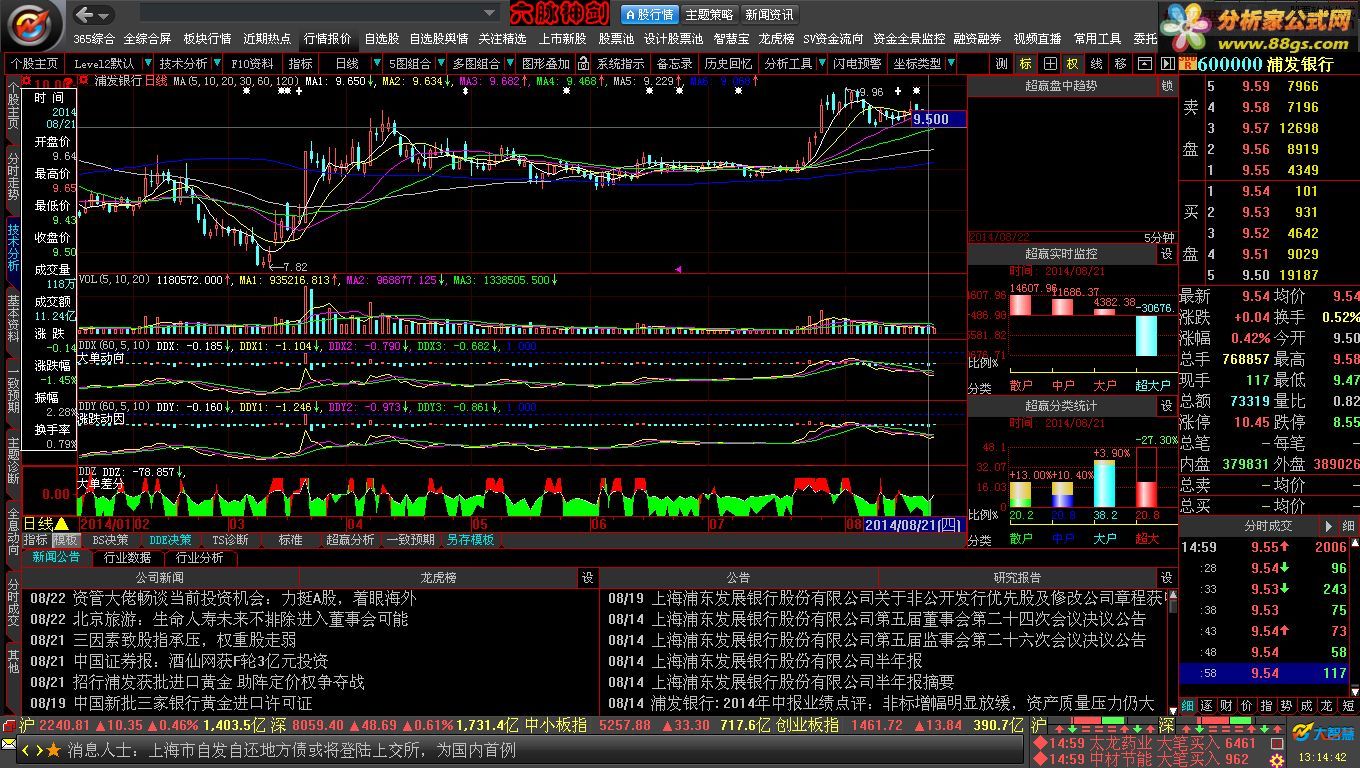Screen dimensions: 1360x768
Task: Switch to the DDE决策 tab
Action: (x=170, y=539)
